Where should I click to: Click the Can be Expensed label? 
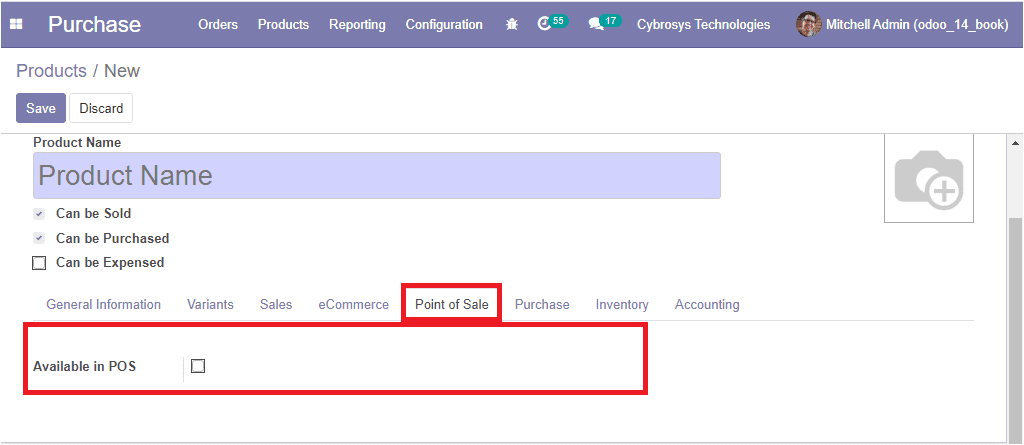click(x=110, y=263)
